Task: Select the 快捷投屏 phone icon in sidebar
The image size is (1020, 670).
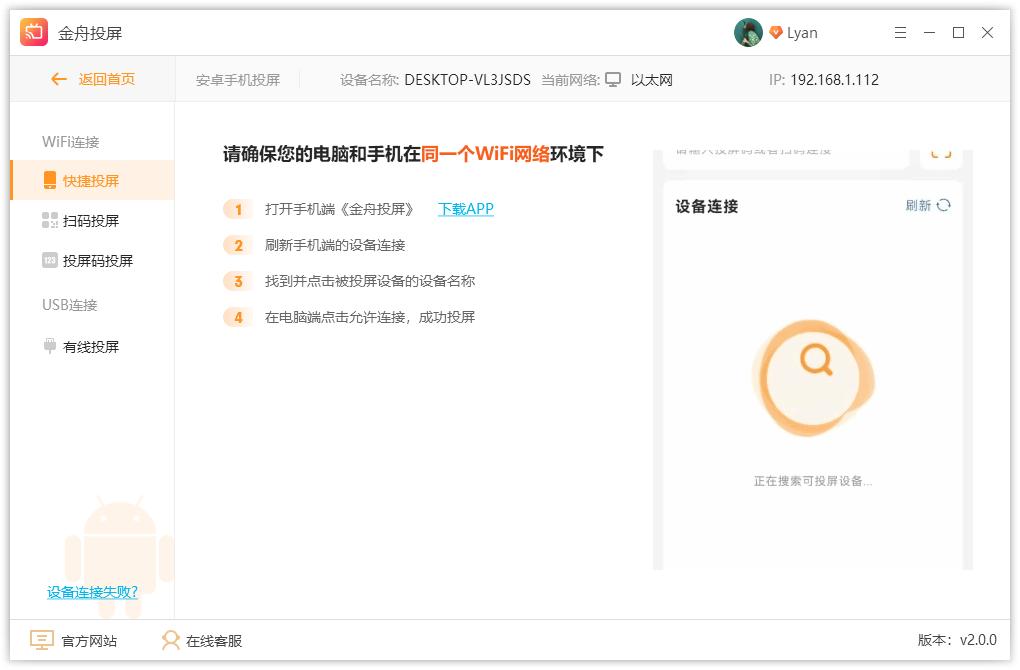Action: click(49, 180)
